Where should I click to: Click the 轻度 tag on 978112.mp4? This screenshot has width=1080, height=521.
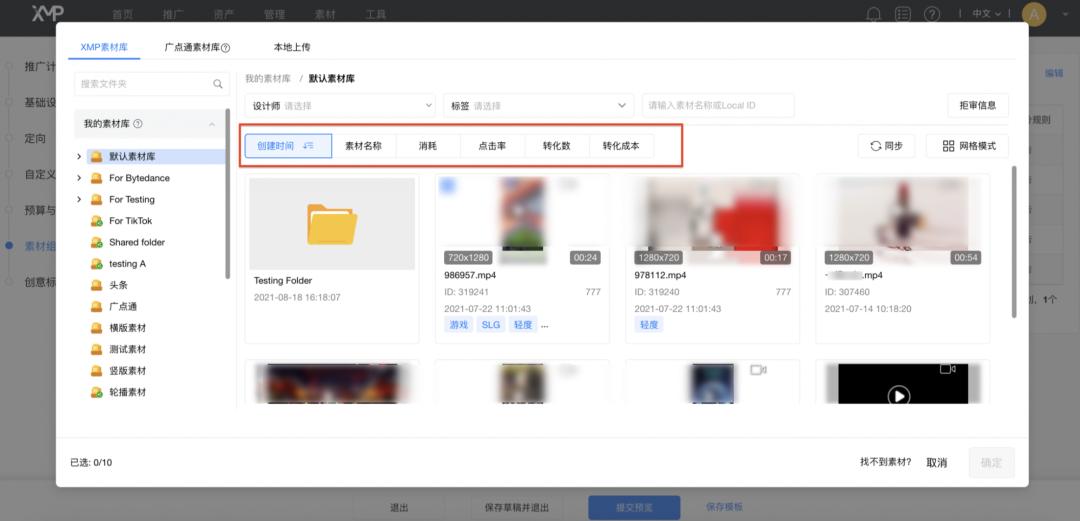coord(649,325)
